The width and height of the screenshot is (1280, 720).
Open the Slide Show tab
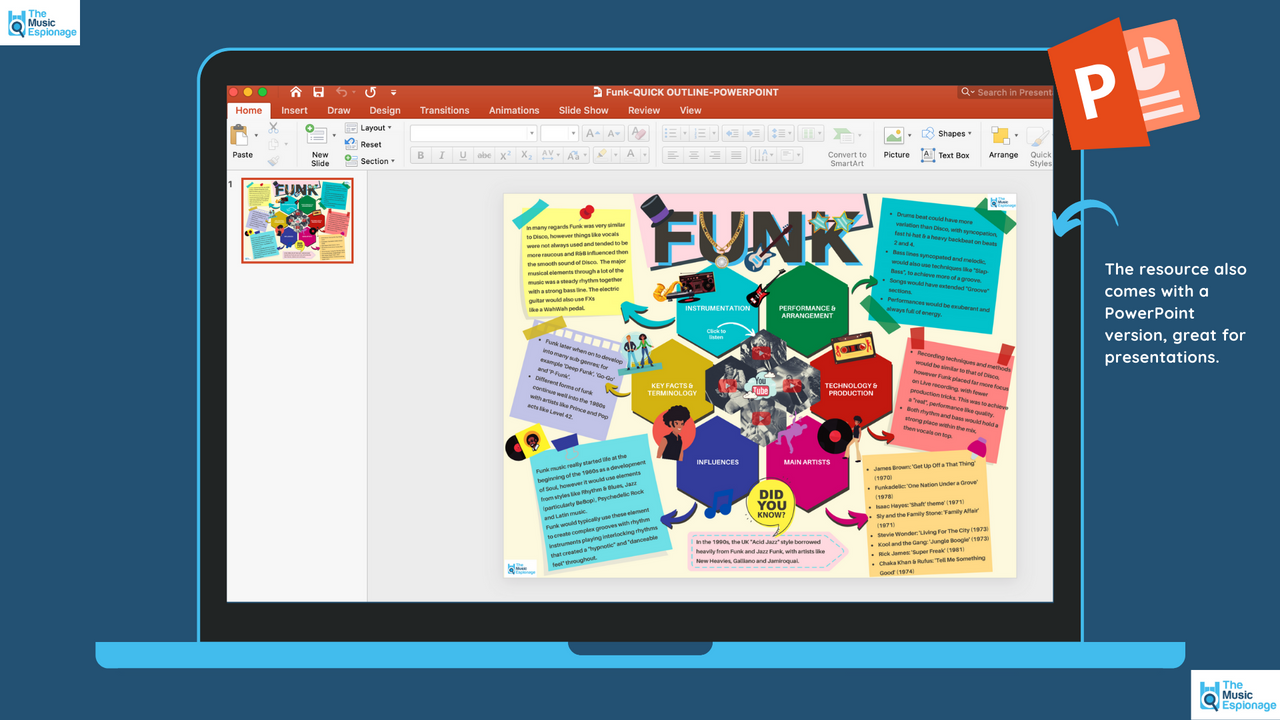(583, 110)
